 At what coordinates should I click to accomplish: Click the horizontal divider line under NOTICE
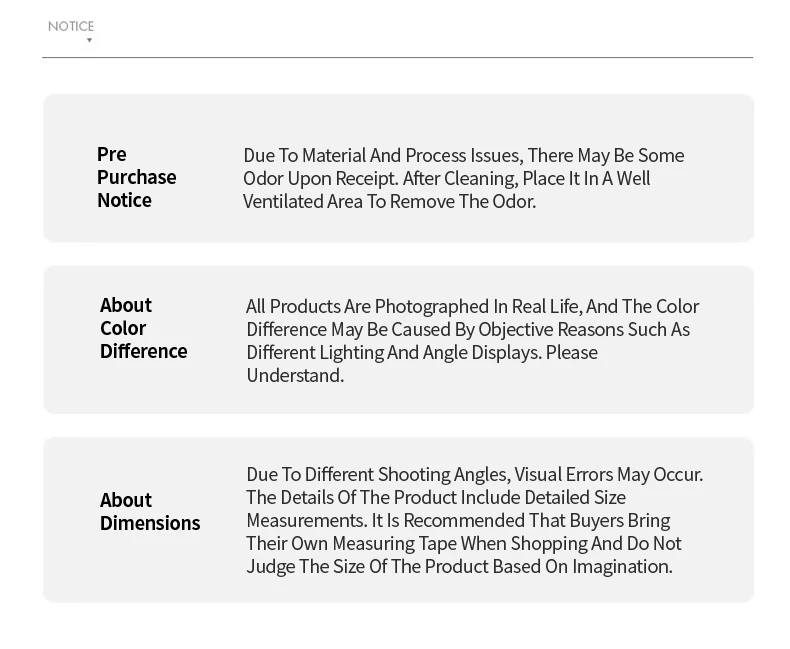[x=397, y=57]
